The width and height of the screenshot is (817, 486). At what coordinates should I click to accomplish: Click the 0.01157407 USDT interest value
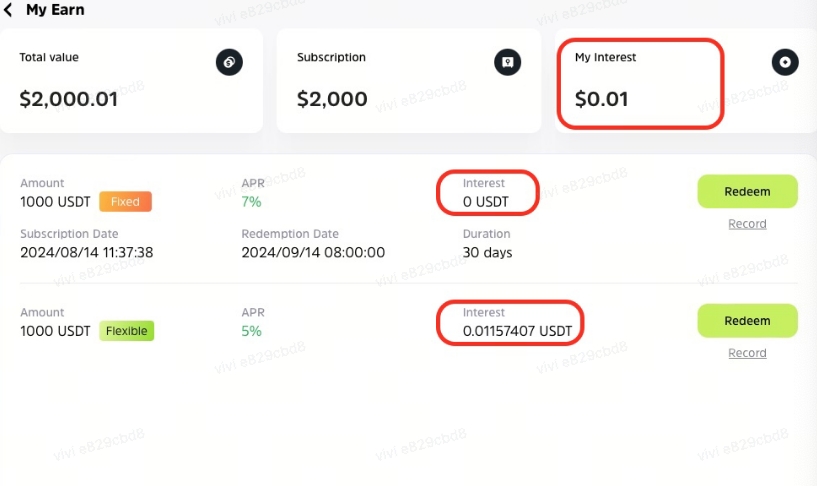[x=515, y=329]
